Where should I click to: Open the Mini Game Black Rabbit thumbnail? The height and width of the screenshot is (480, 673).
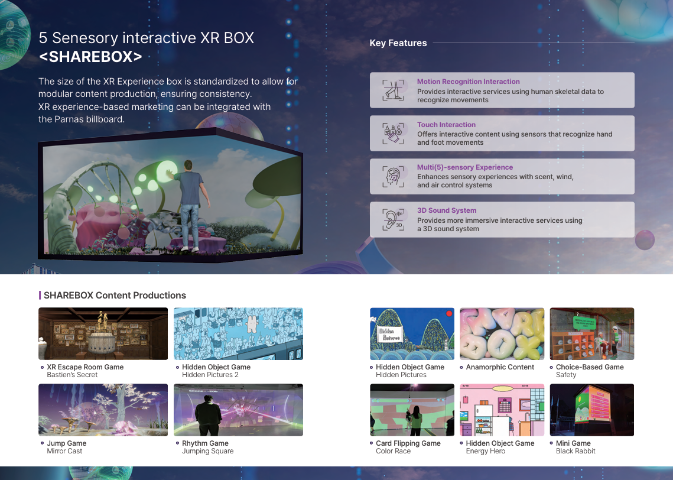click(592, 410)
